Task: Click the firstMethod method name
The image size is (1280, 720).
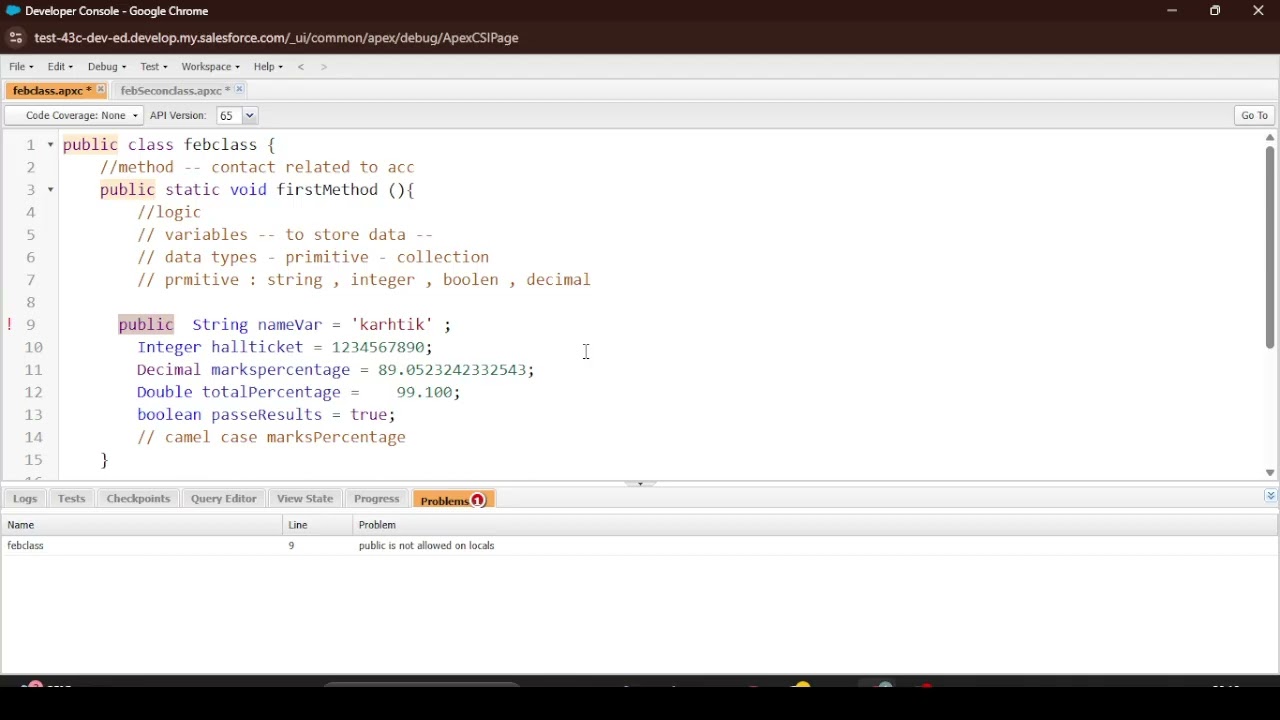Action: pos(328,190)
